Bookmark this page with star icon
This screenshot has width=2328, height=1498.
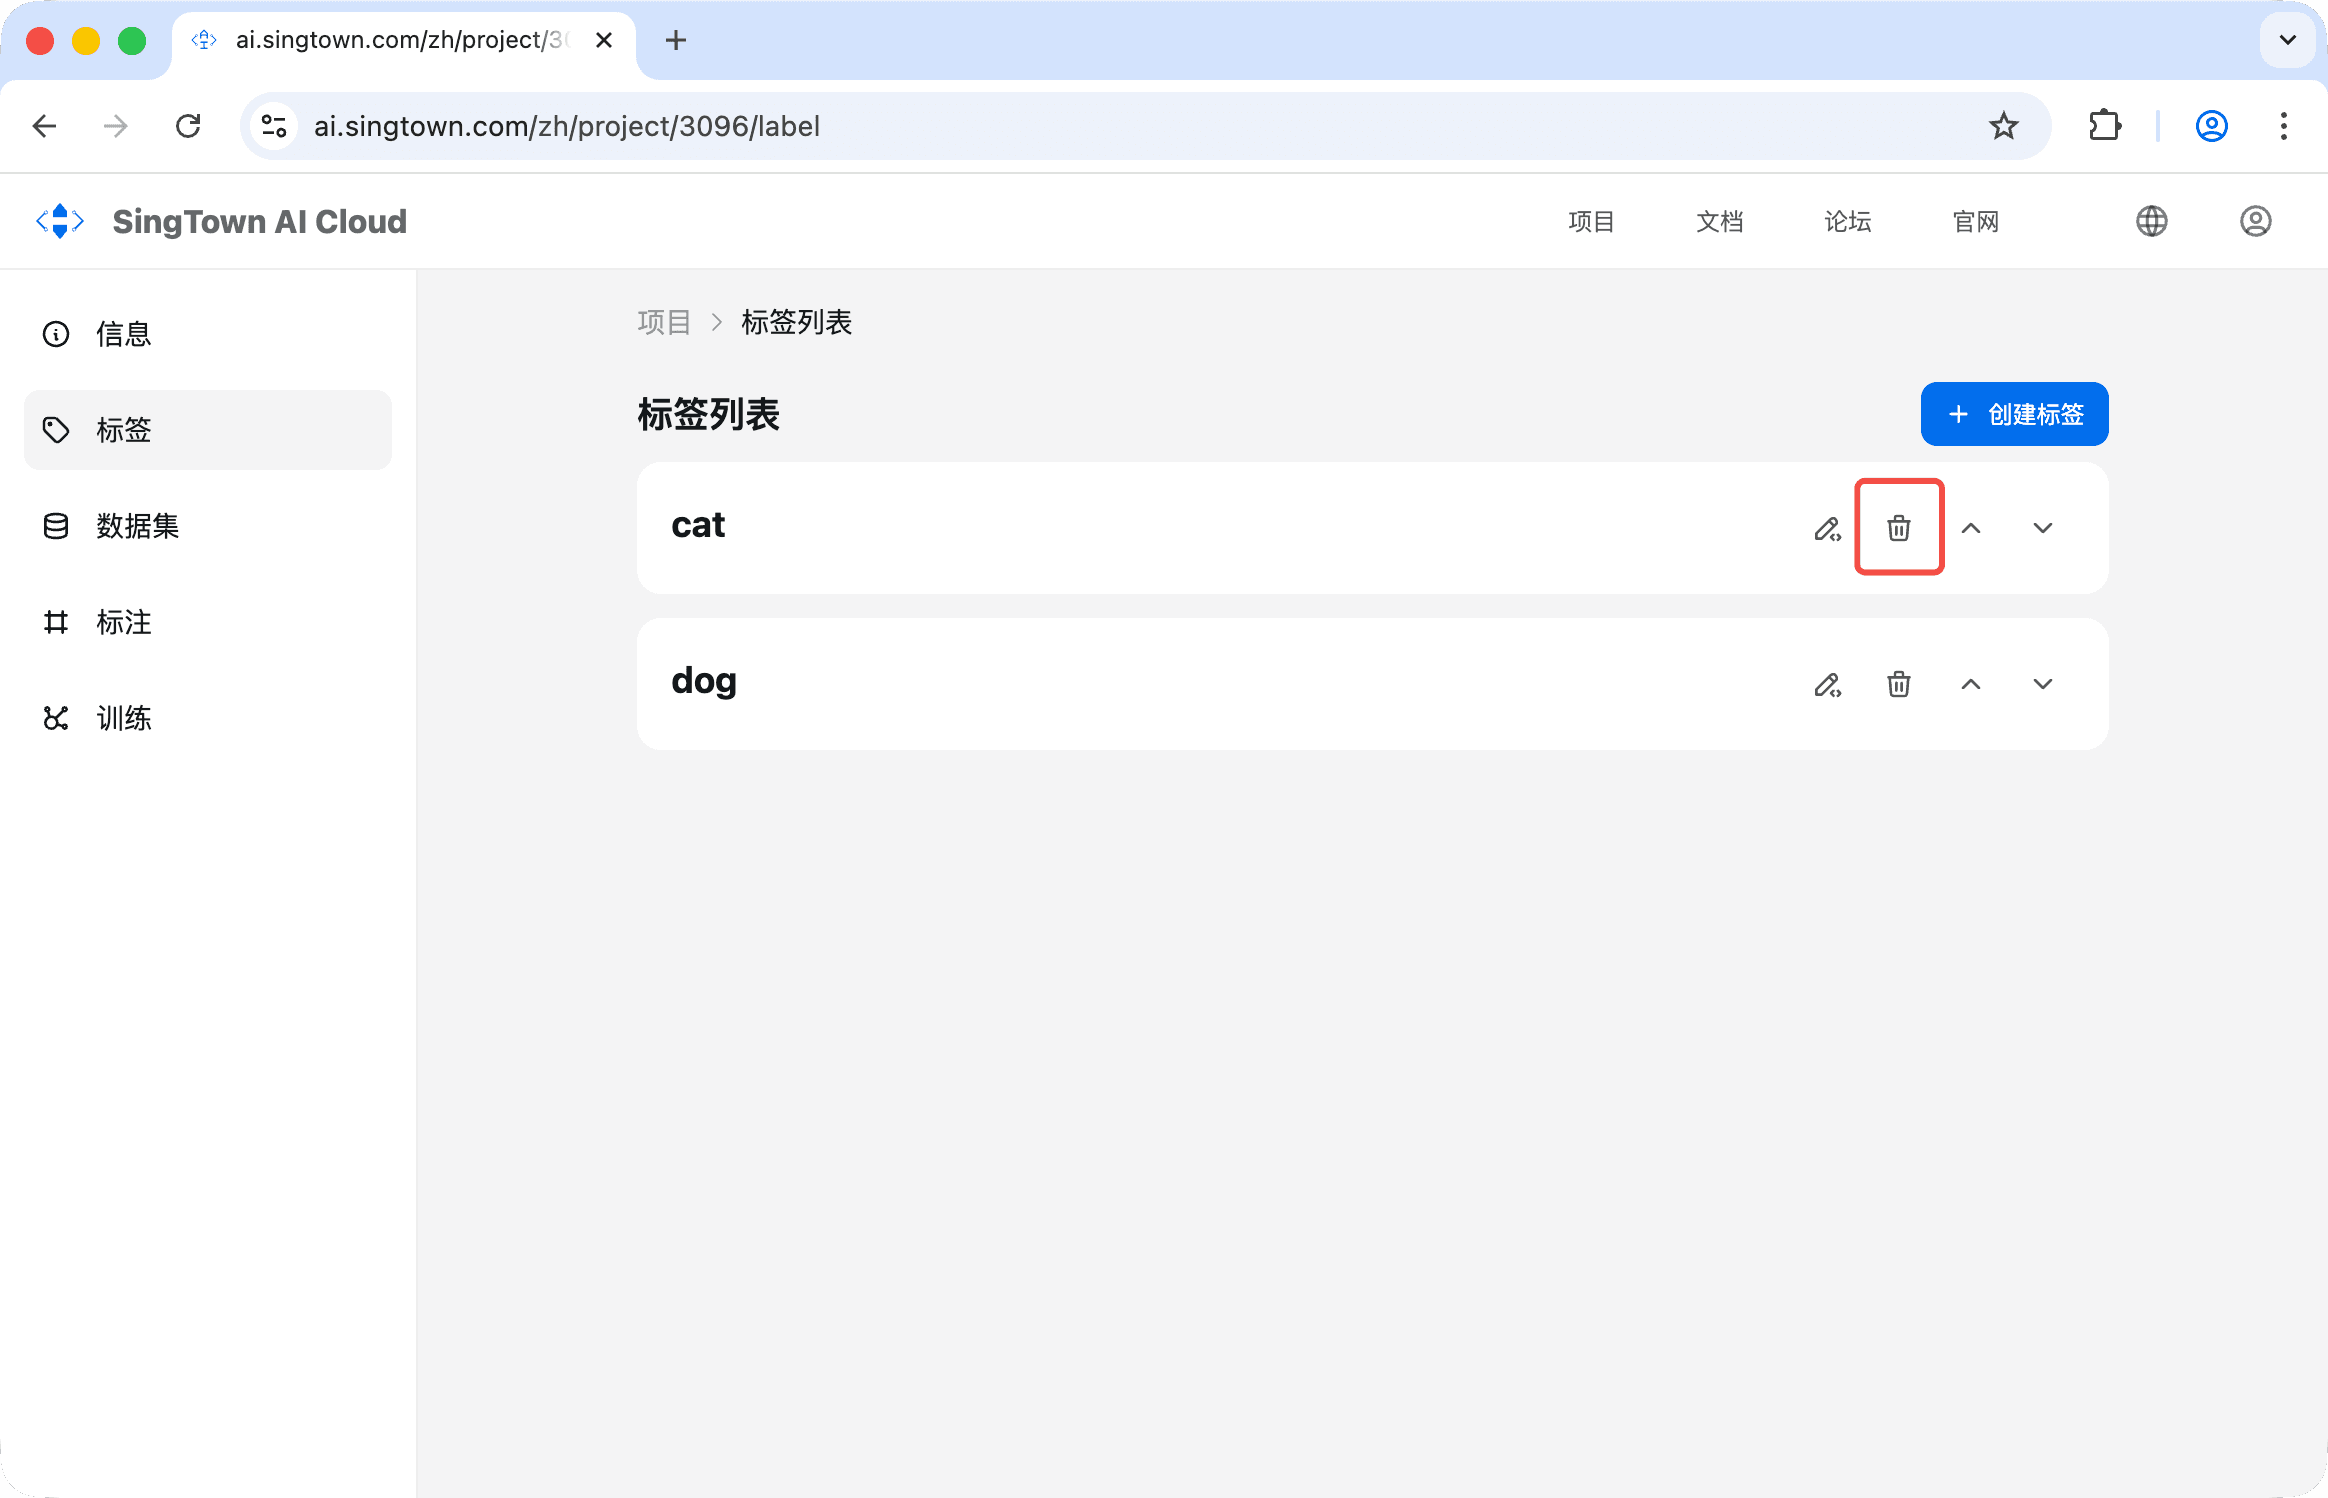pyautogui.click(x=2003, y=126)
